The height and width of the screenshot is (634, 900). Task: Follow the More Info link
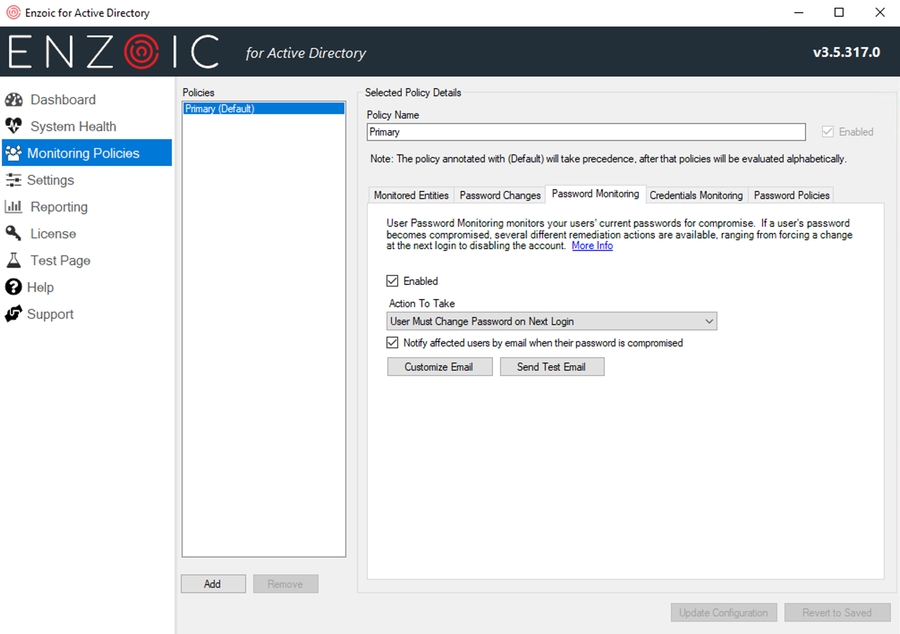pos(592,246)
